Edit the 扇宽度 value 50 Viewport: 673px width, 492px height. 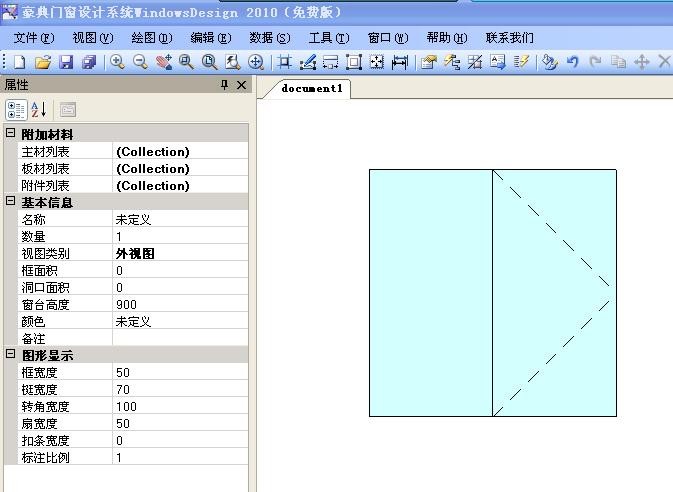(x=180, y=424)
